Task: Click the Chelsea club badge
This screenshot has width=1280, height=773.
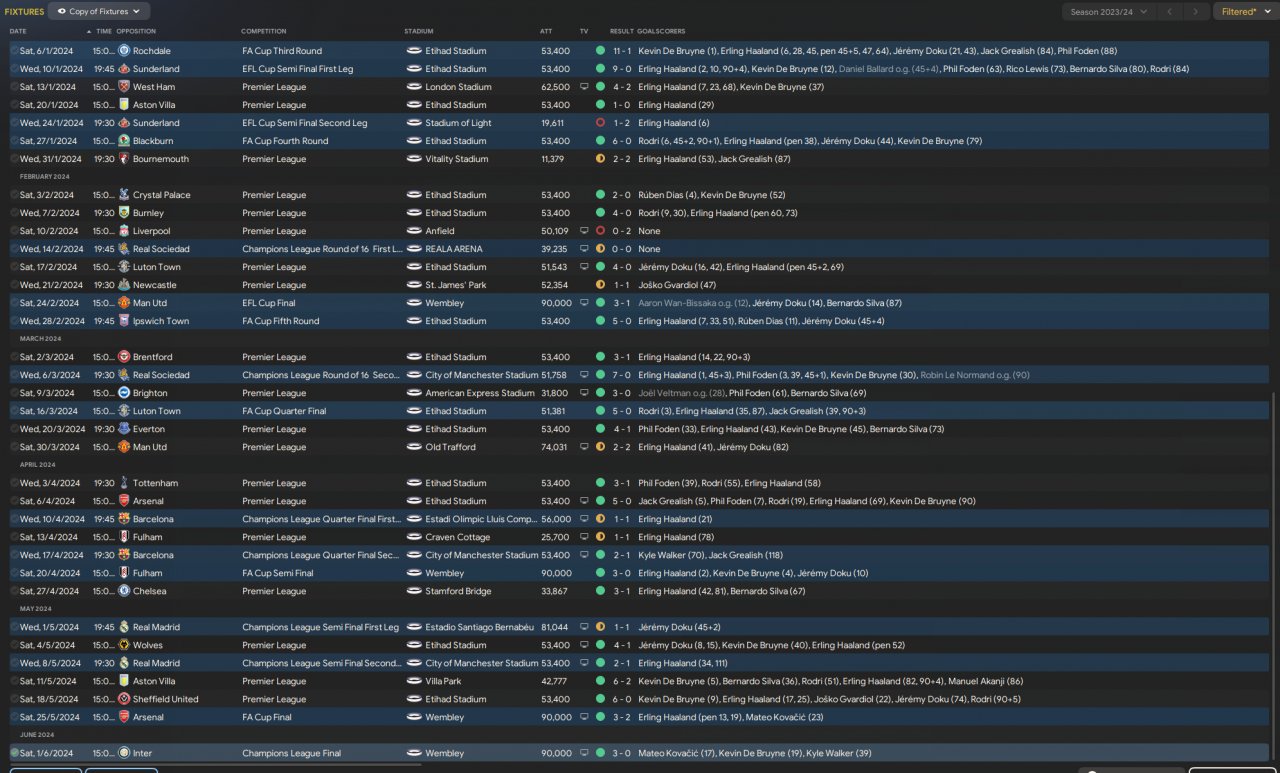Action: coord(124,591)
